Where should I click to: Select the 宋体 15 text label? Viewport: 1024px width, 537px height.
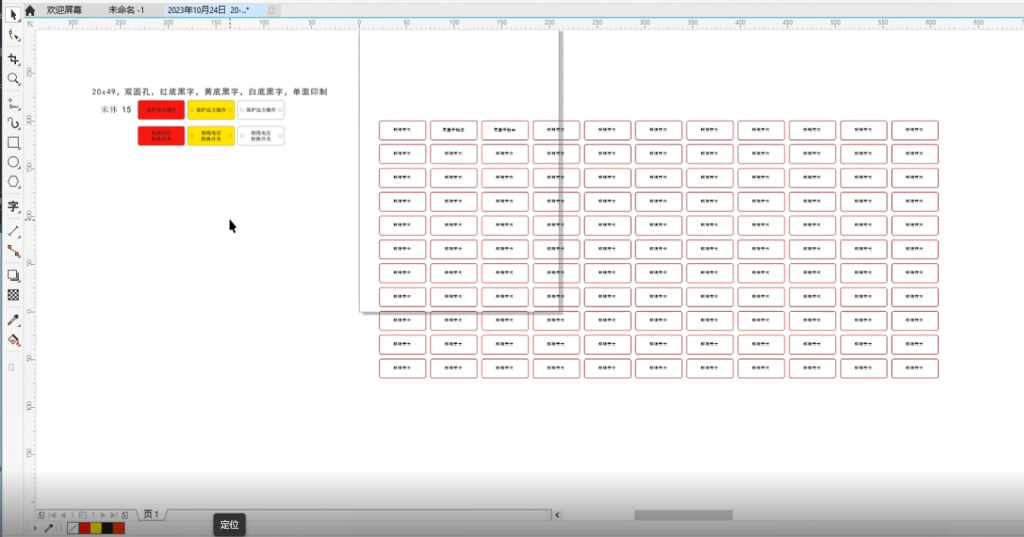click(x=116, y=110)
